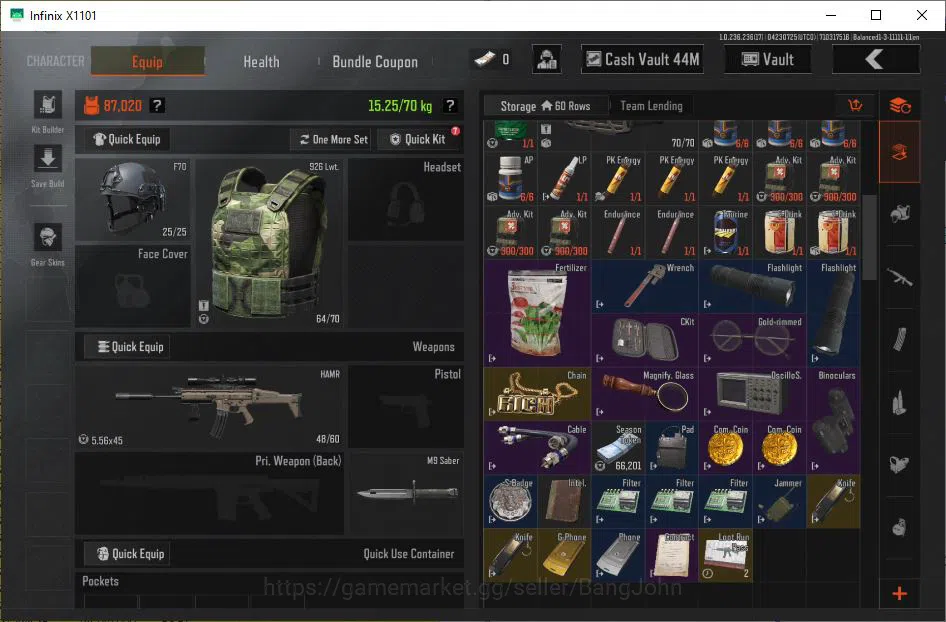This screenshot has width=946, height=622.
Task: Select the HAMR rifle weapon slot
Action: pos(209,407)
